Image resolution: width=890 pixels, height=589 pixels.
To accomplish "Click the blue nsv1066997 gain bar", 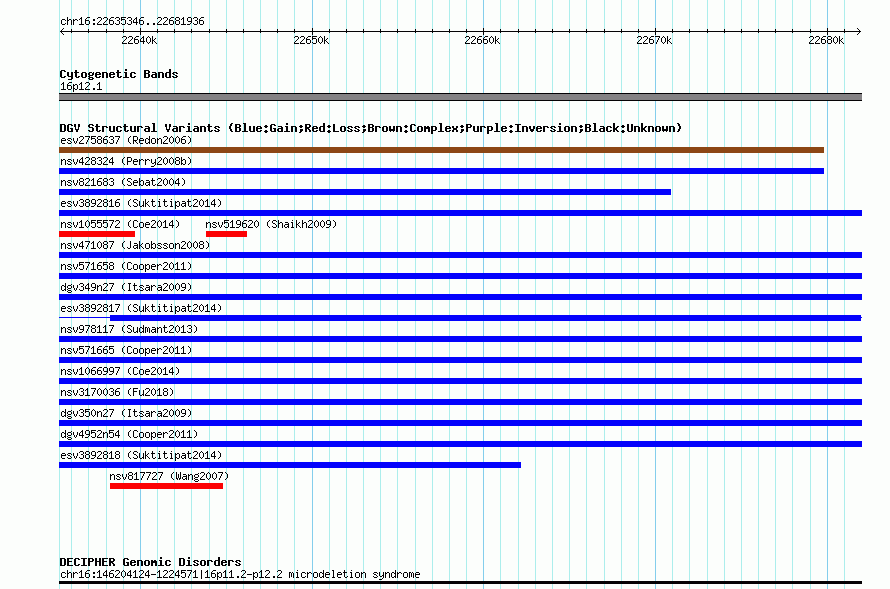I will 460,381.
